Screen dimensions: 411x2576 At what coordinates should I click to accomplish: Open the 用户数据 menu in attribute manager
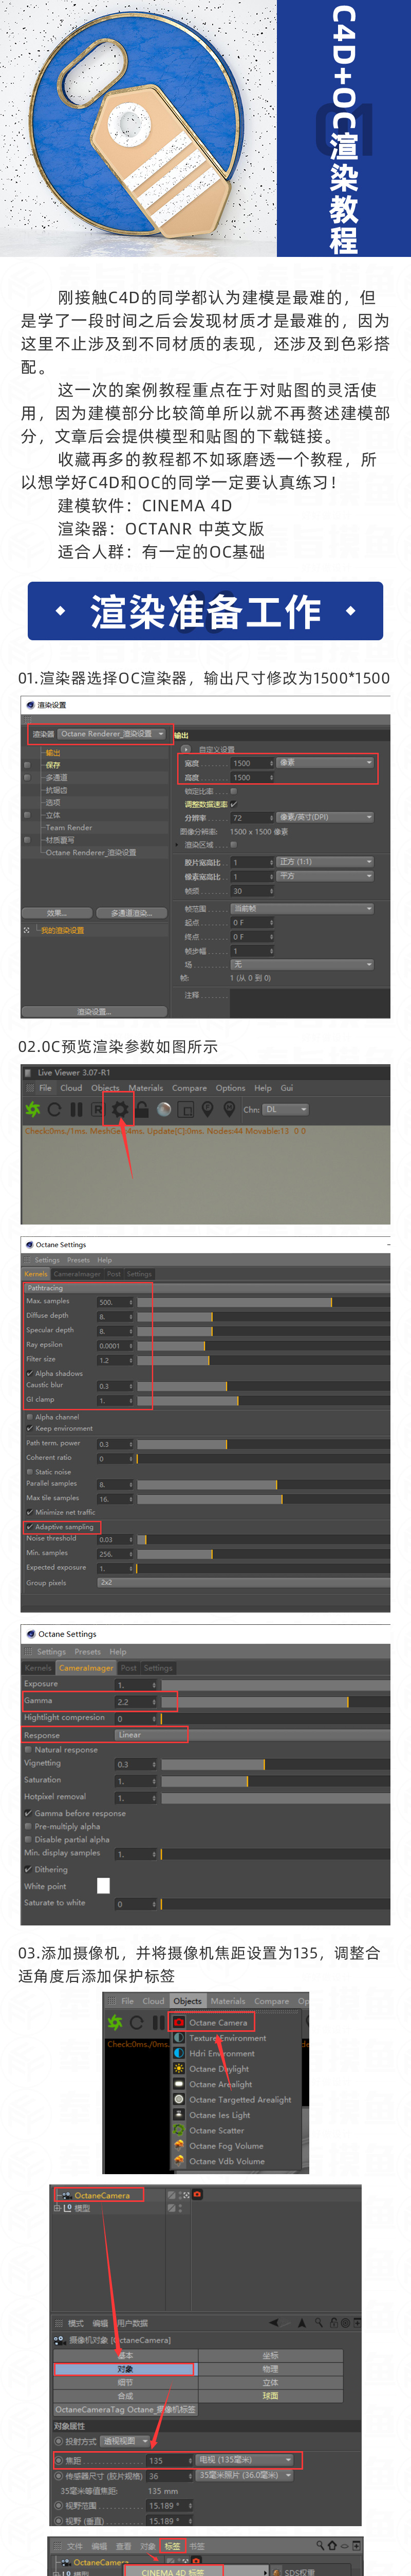pyautogui.click(x=131, y=2323)
